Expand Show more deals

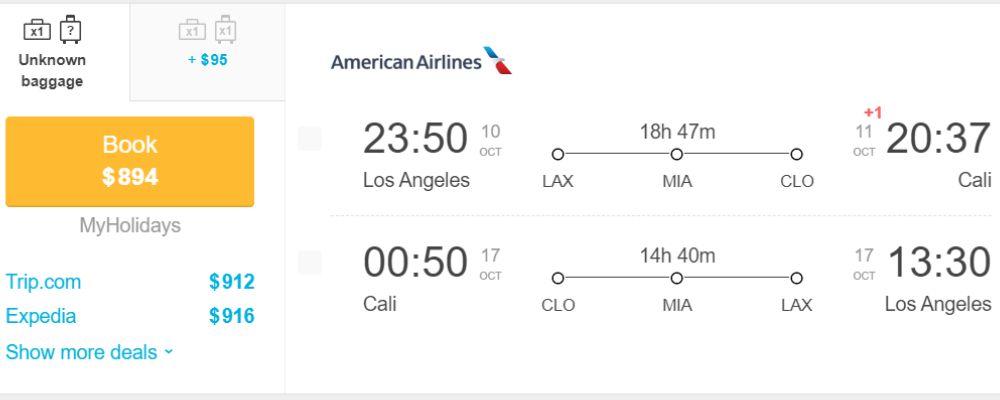click(x=89, y=352)
